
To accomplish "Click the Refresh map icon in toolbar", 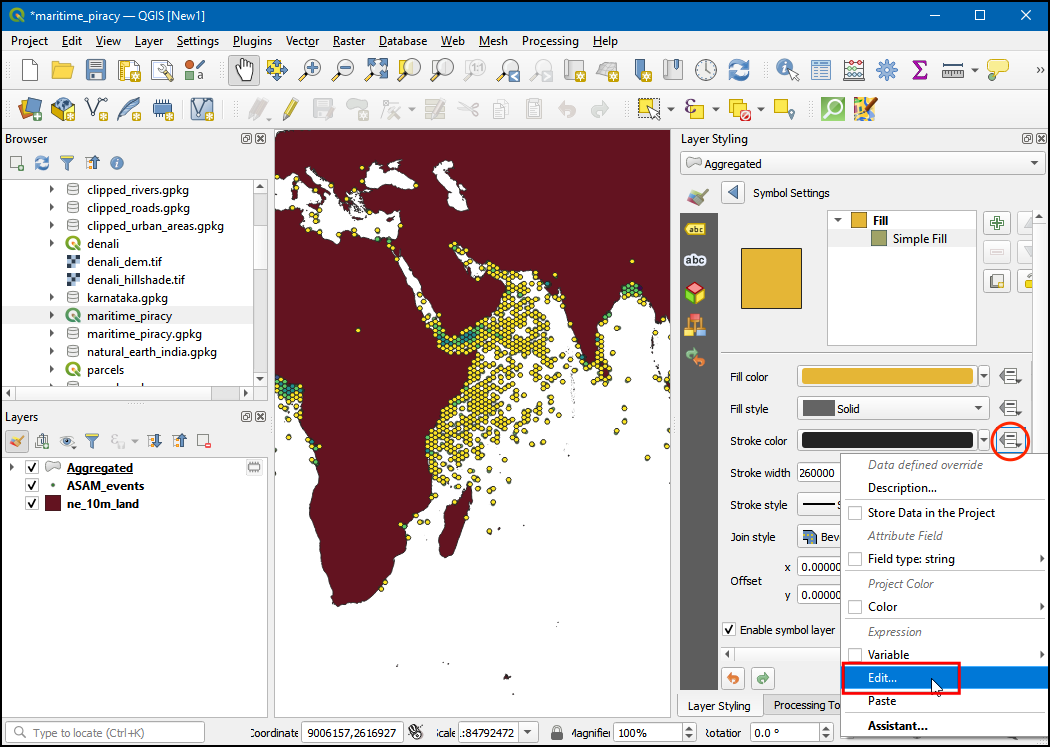I will point(739,70).
